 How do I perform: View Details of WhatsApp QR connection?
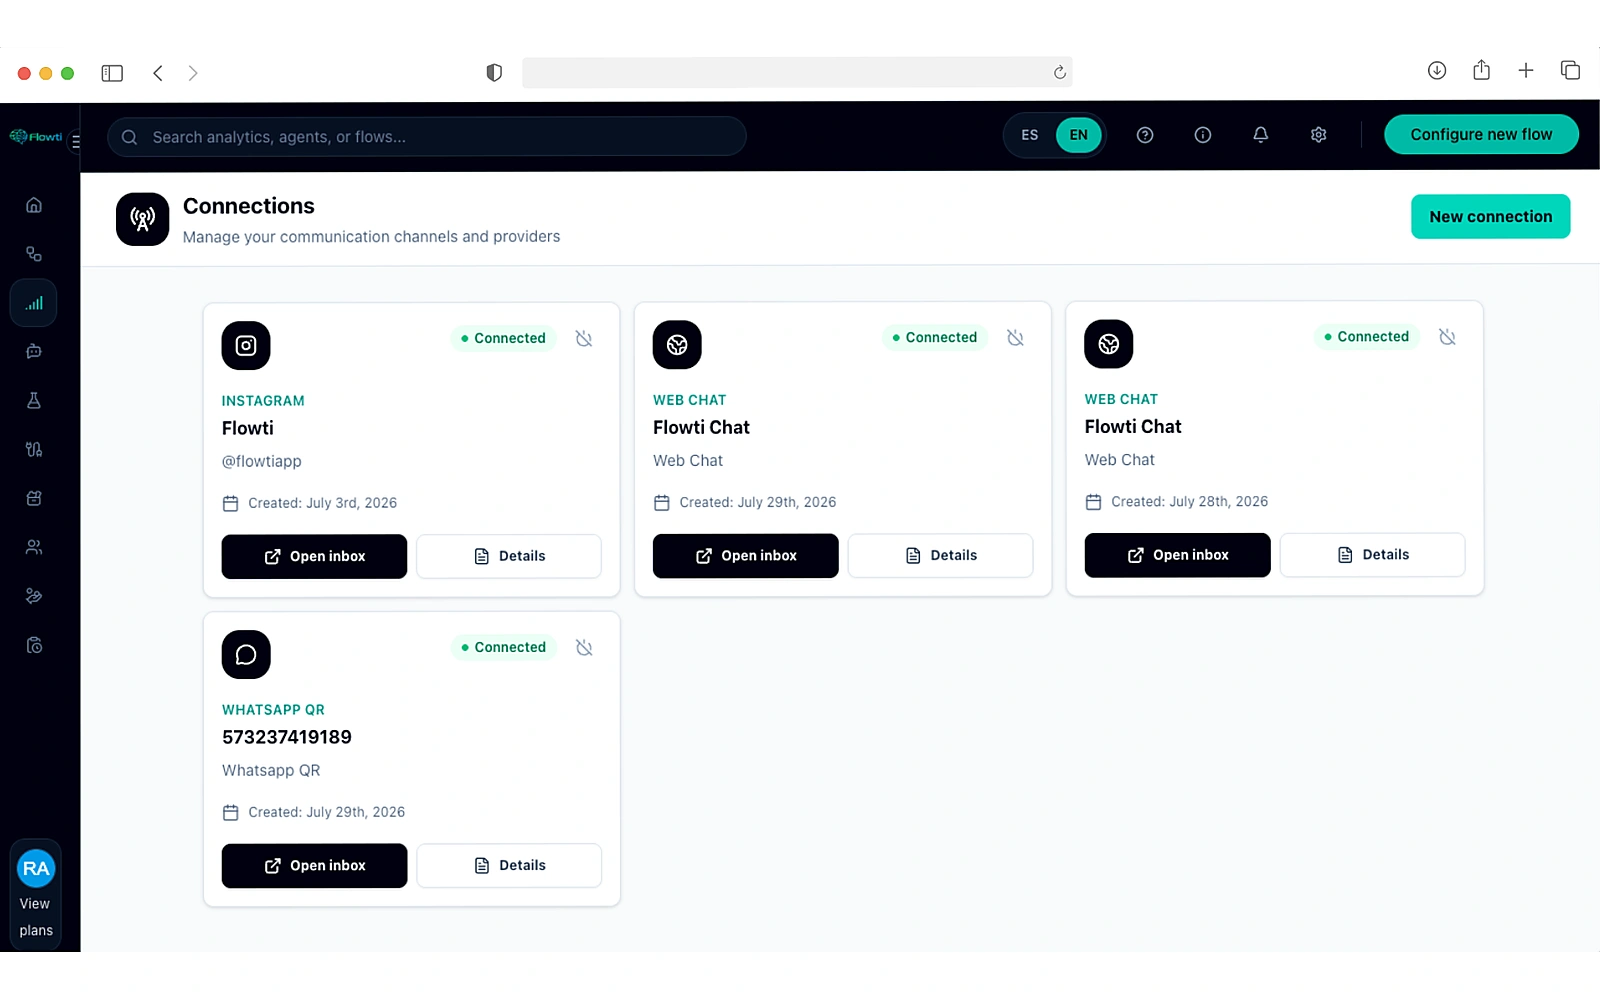509,865
